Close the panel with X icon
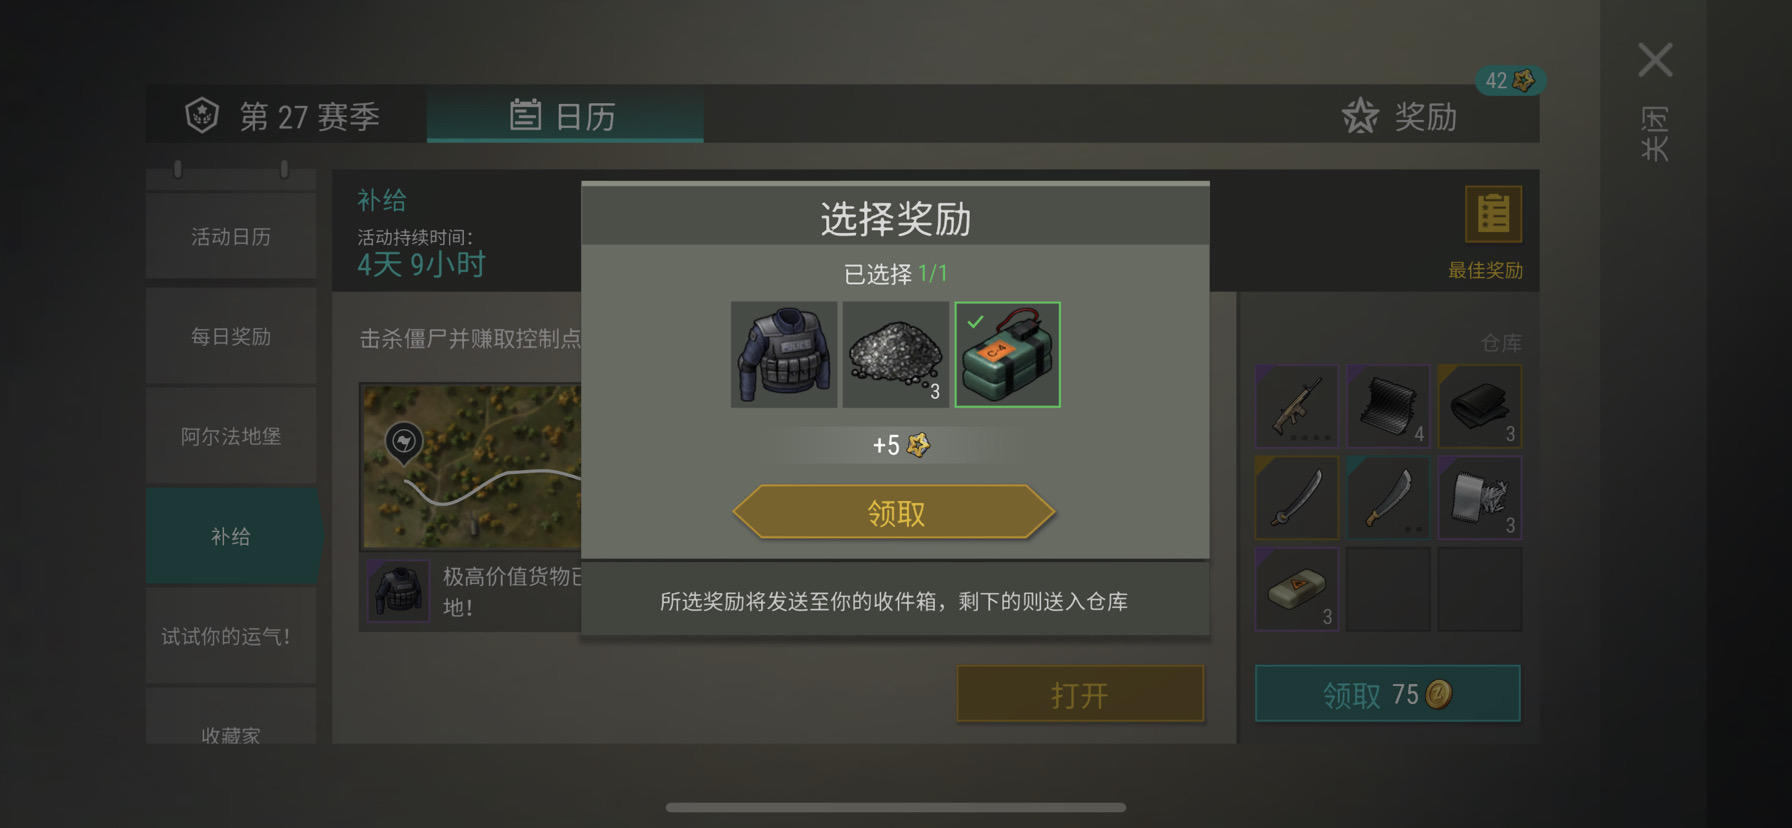Screen dimensions: 1792x828 click(1655, 60)
